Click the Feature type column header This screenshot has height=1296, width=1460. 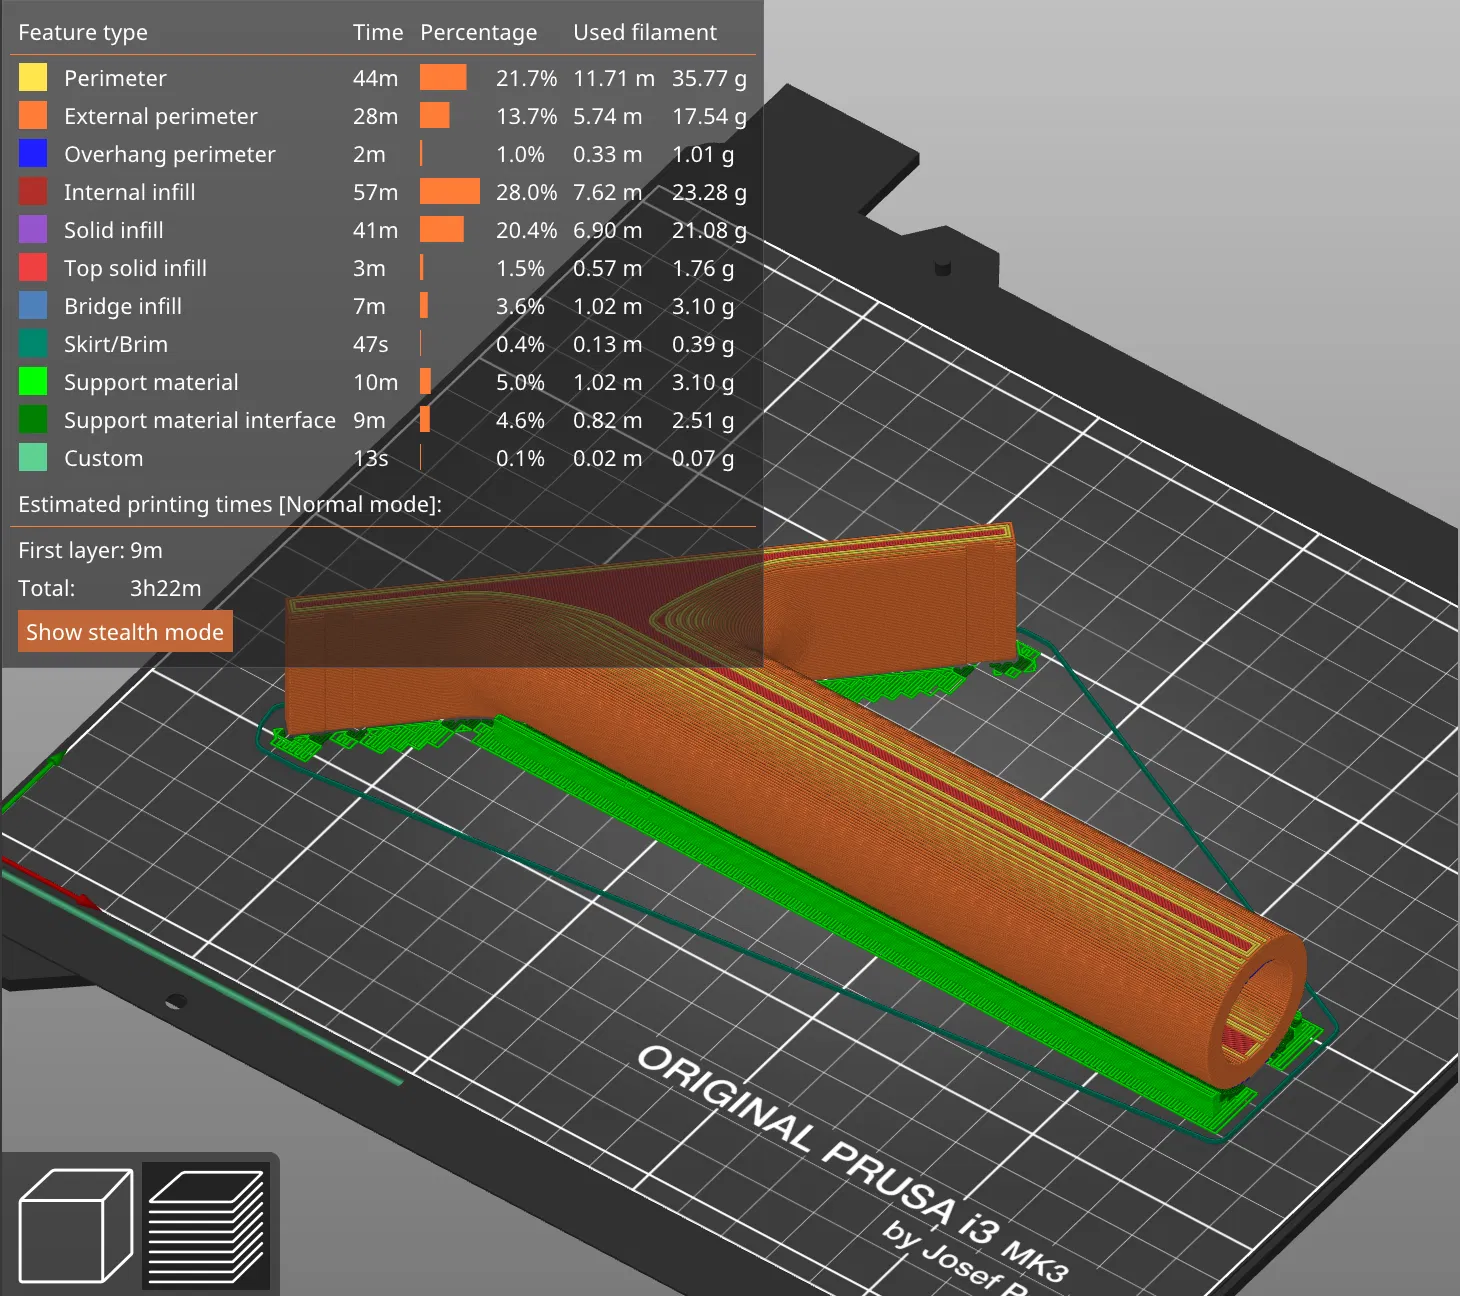click(x=83, y=32)
